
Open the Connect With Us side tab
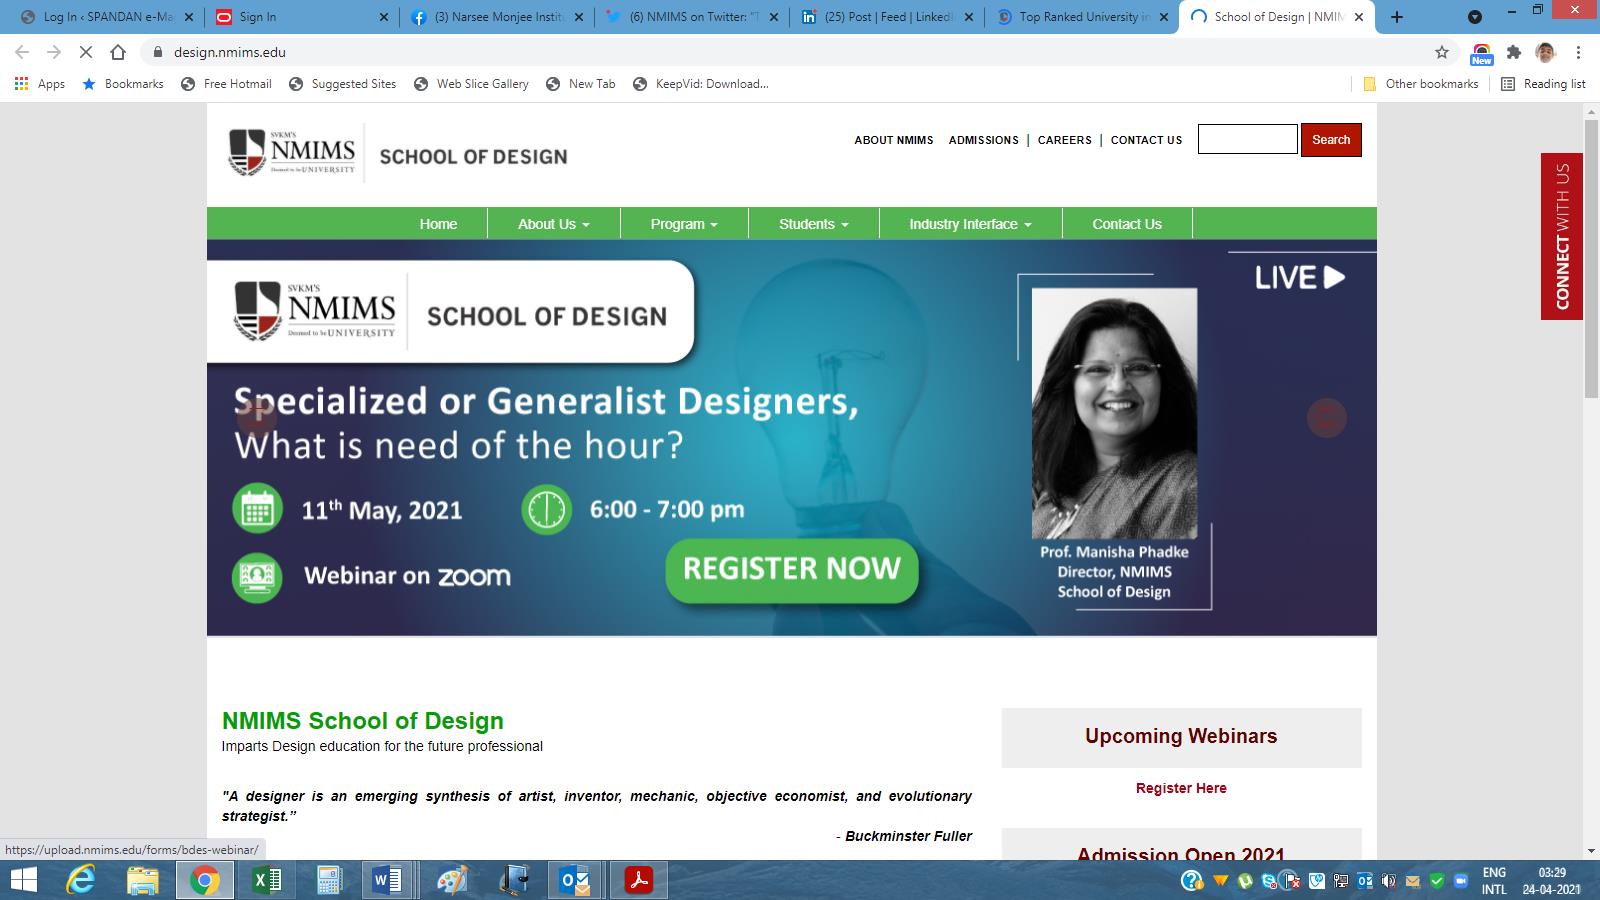pos(1561,237)
